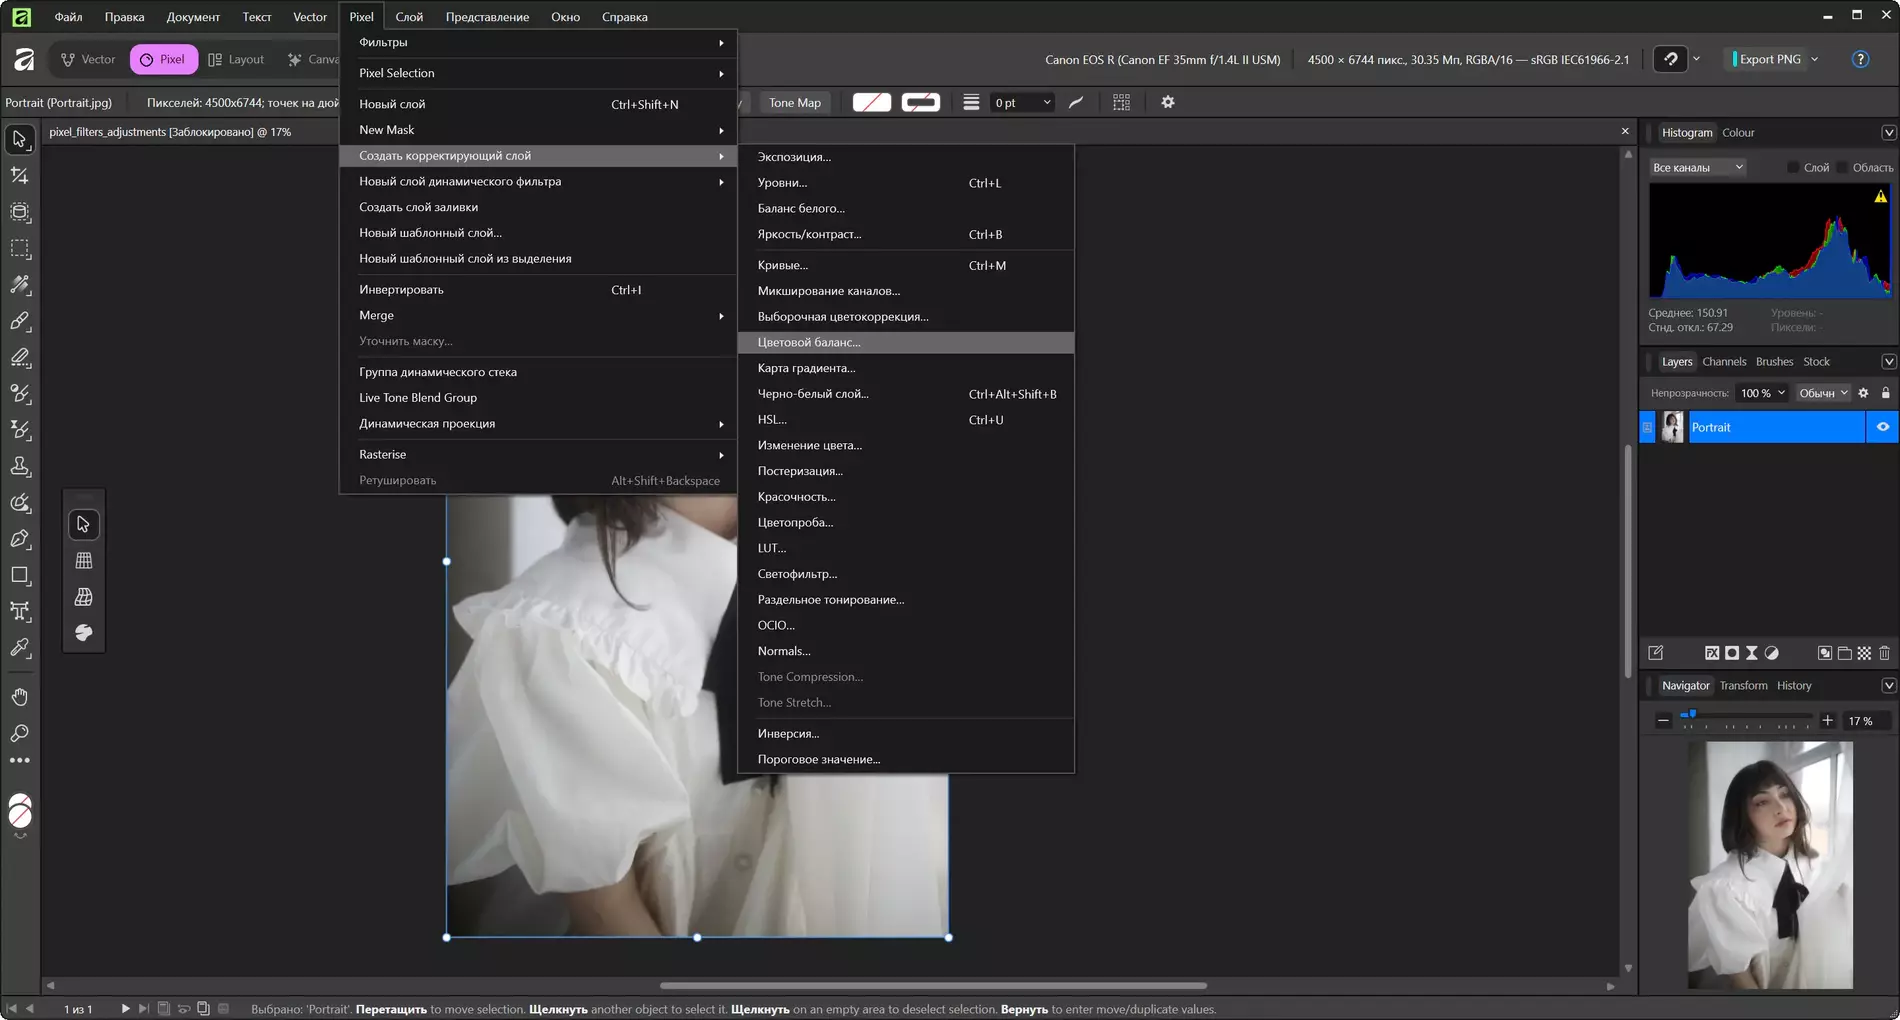Select the Rectangle shape tool

[20, 575]
